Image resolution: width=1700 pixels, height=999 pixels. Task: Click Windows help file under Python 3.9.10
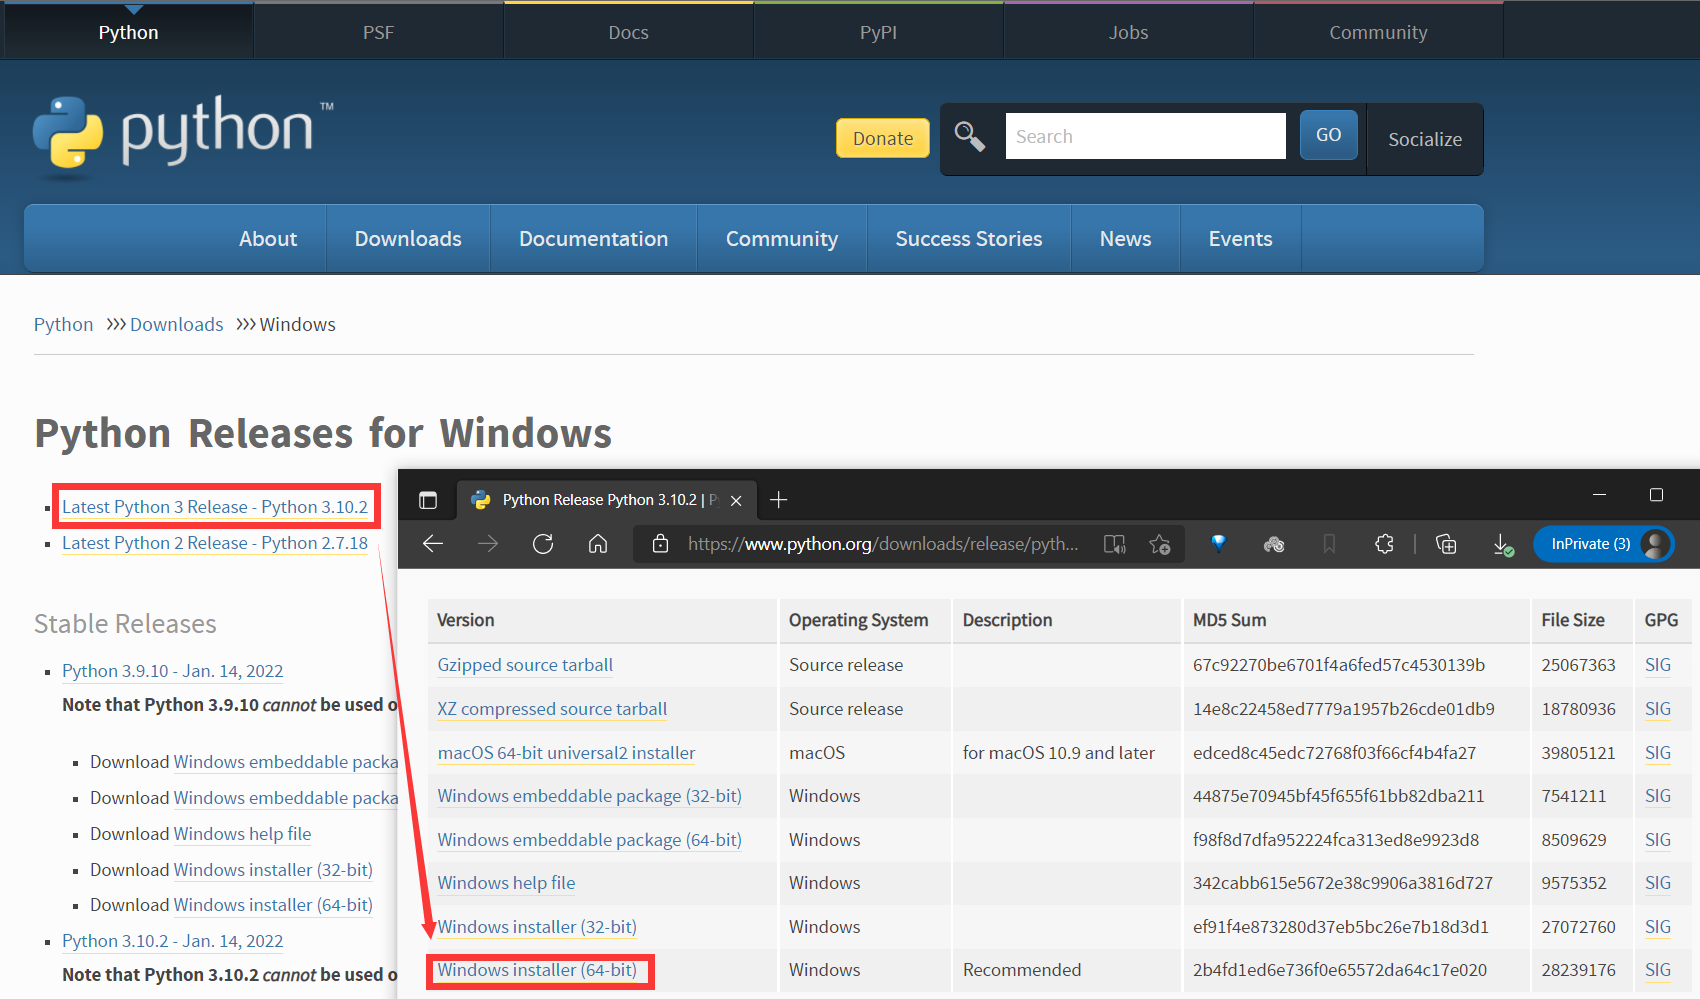242,834
